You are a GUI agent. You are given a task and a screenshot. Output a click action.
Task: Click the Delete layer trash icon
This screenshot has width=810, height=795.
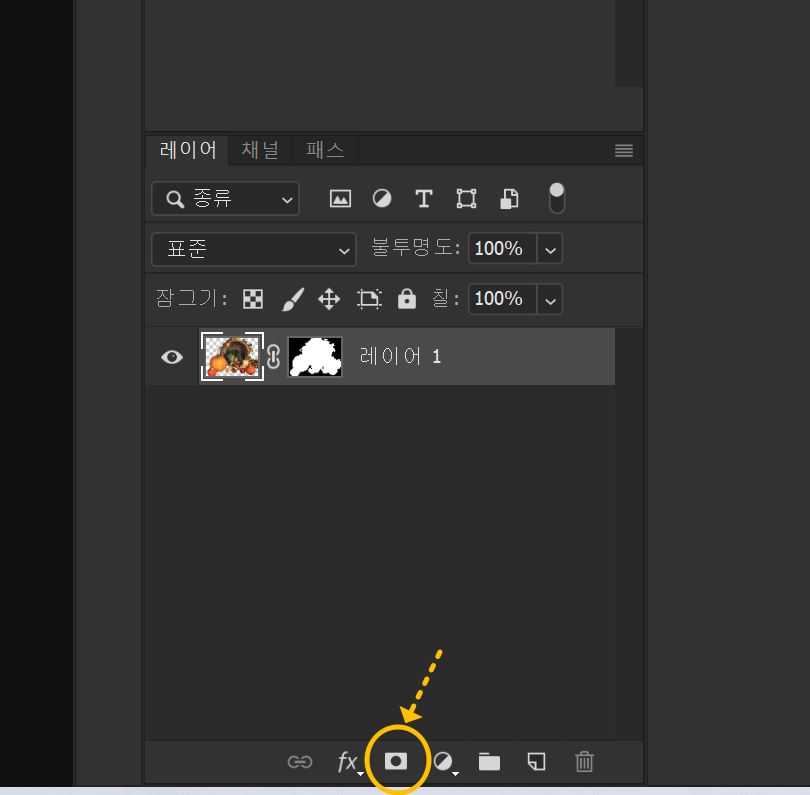click(x=584, y=761)
